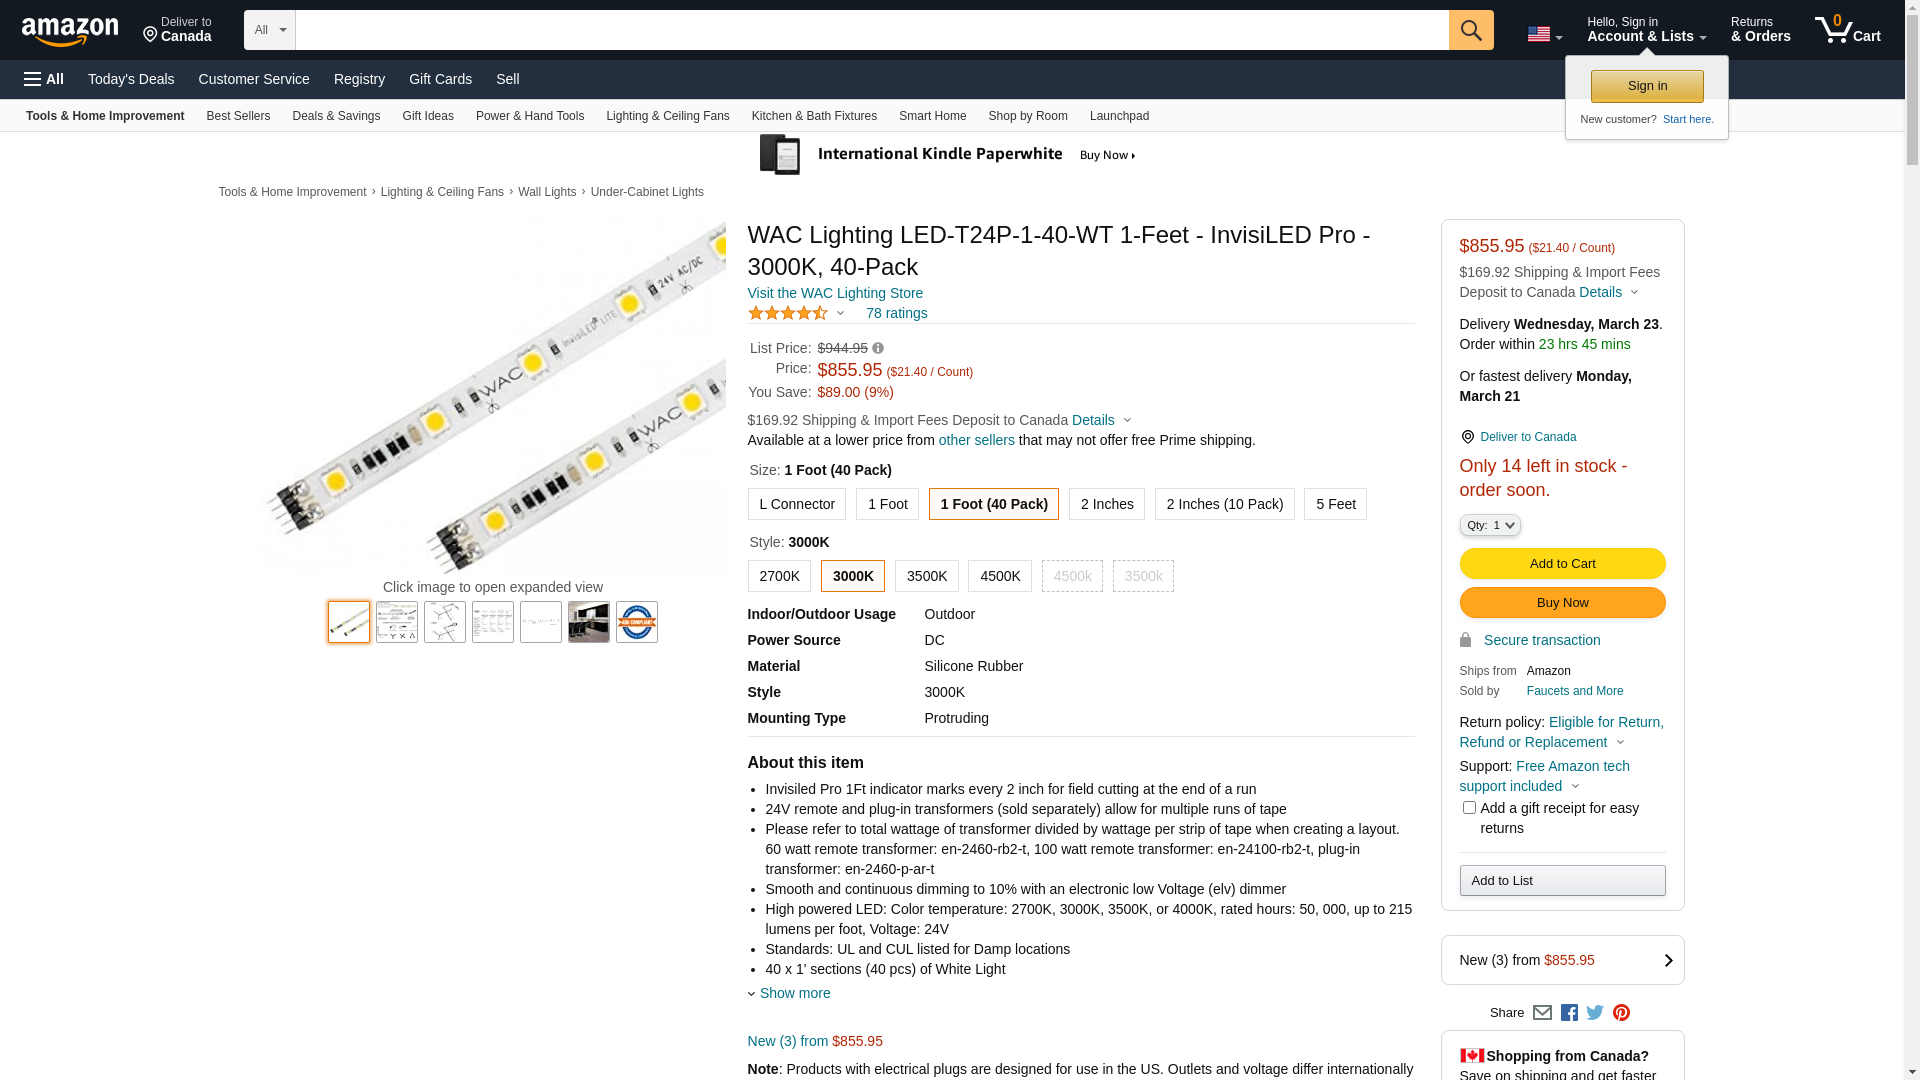Visit the WAC Lighting Store link
Viewport: 1920px width, 1080px height.
835,293
